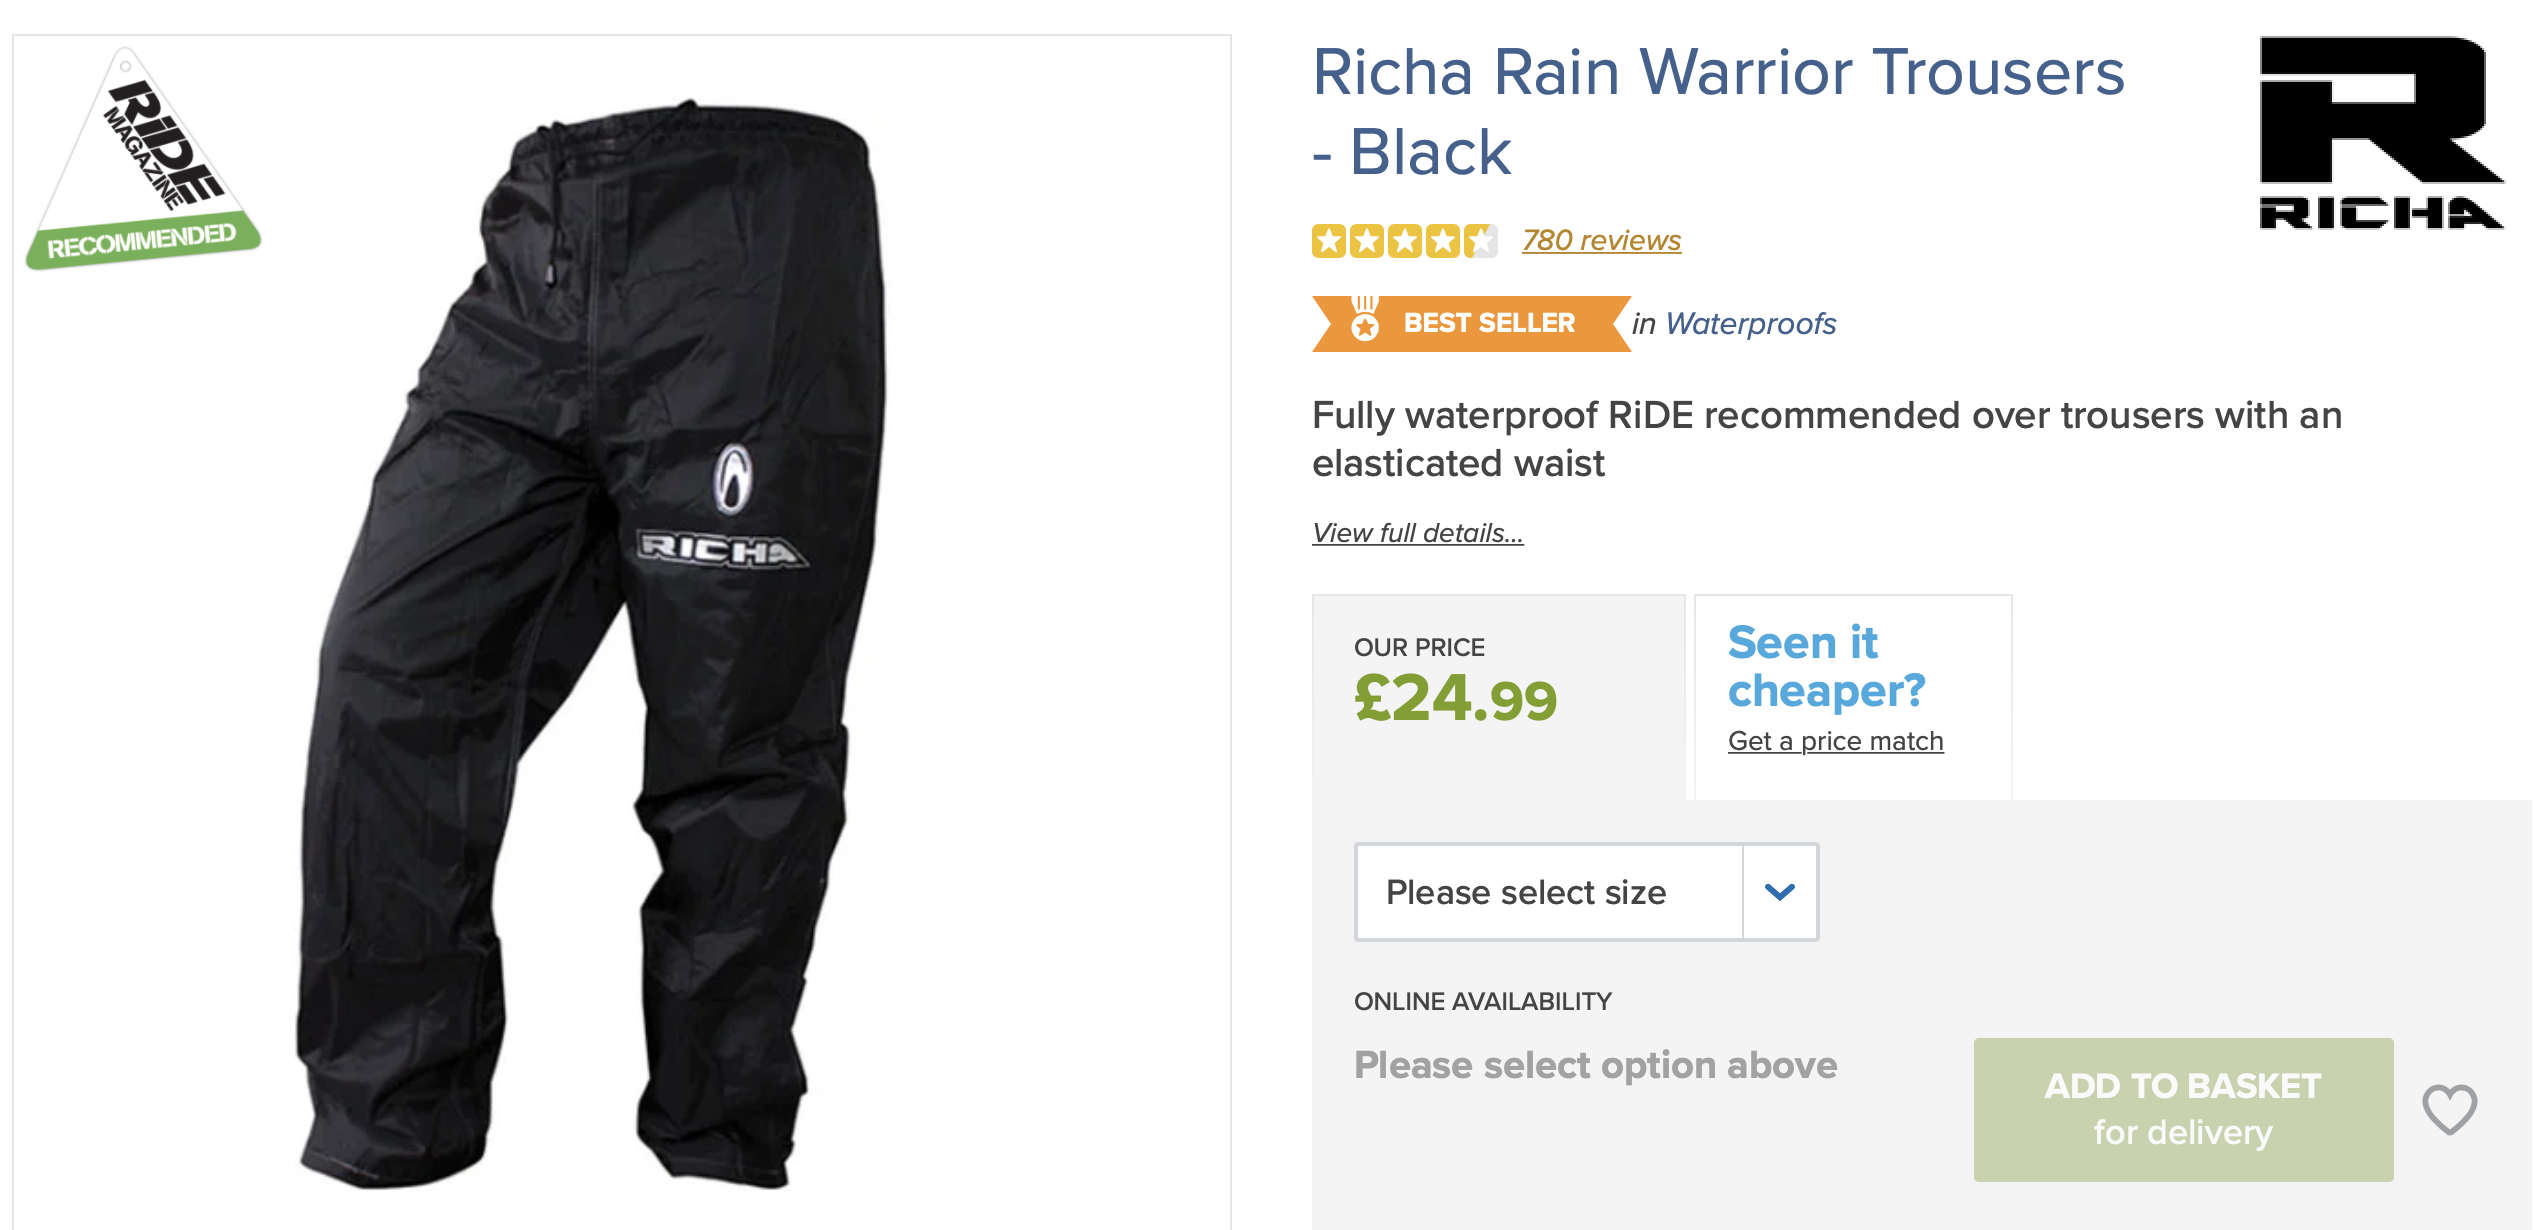Screen dimensions: 2534x1230
Task: Open the 780 reviews link
Action: [1601, 241]
